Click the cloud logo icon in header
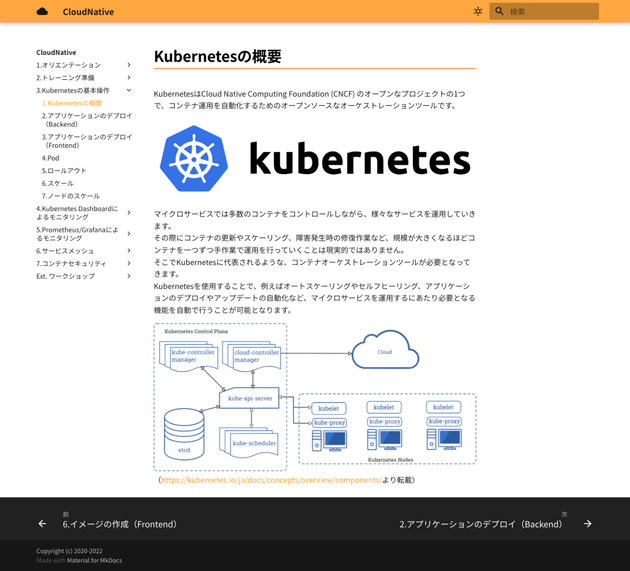The height and width of the screenshot is (571, 630). (42, 12)
